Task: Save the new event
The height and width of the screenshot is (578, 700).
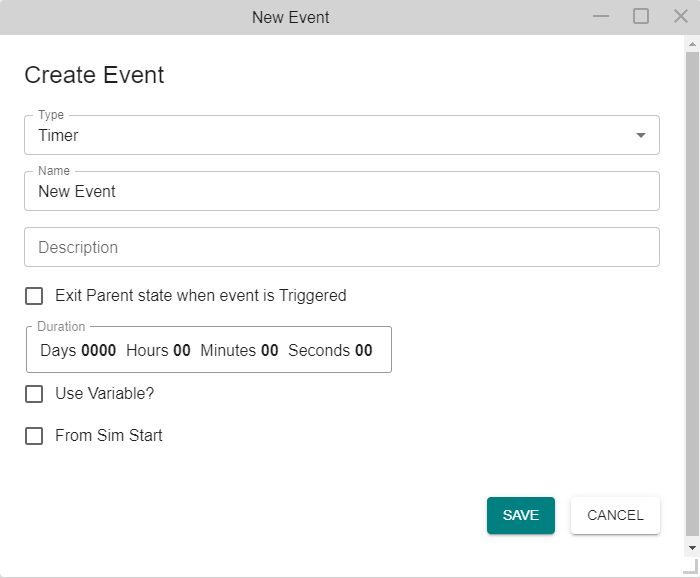Action: click(x=521, y=516)
